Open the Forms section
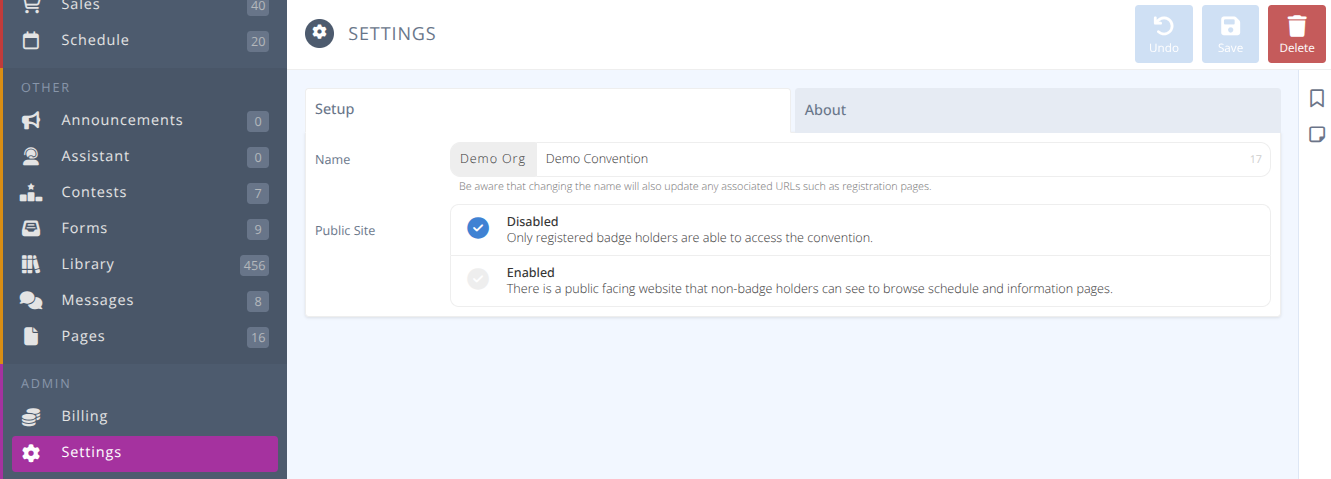The height and width of the screenshot is (479, 1331). 145,229
